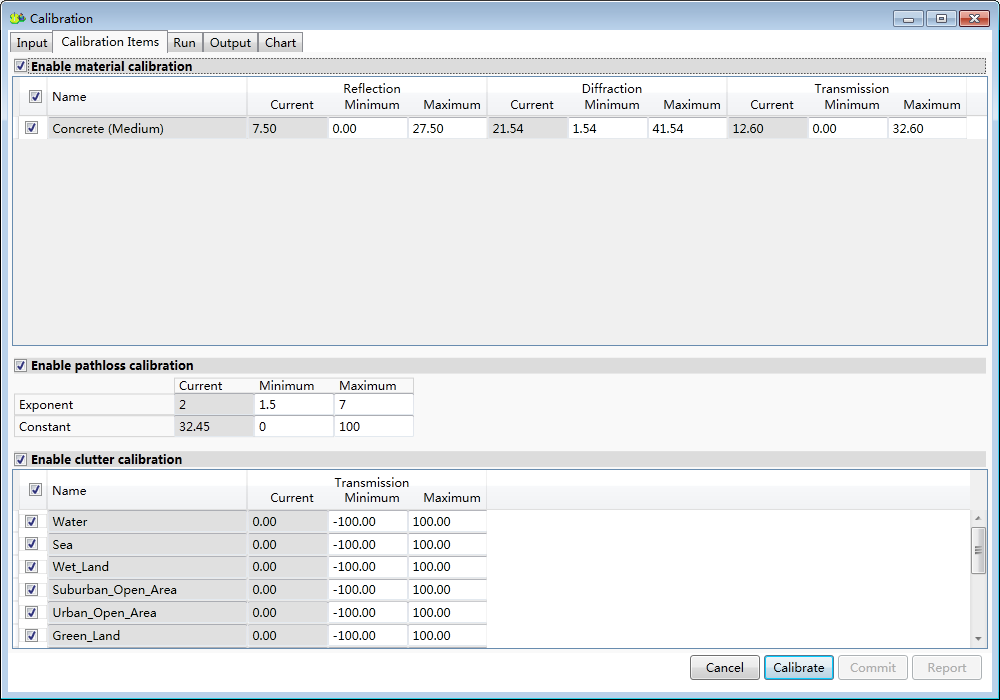Click the Calibration app icon in title bar

[x=17, y=18]
